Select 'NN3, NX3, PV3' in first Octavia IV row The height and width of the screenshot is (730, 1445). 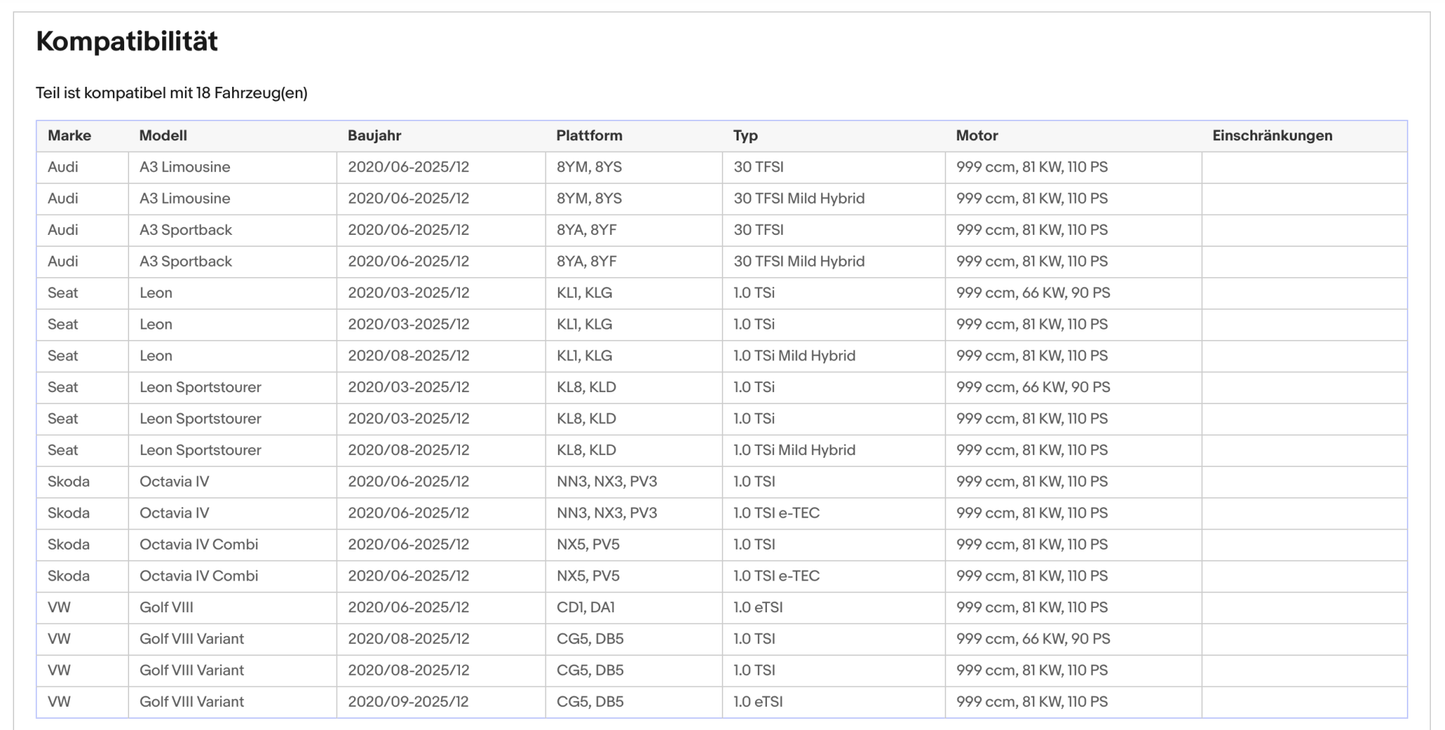606,482
